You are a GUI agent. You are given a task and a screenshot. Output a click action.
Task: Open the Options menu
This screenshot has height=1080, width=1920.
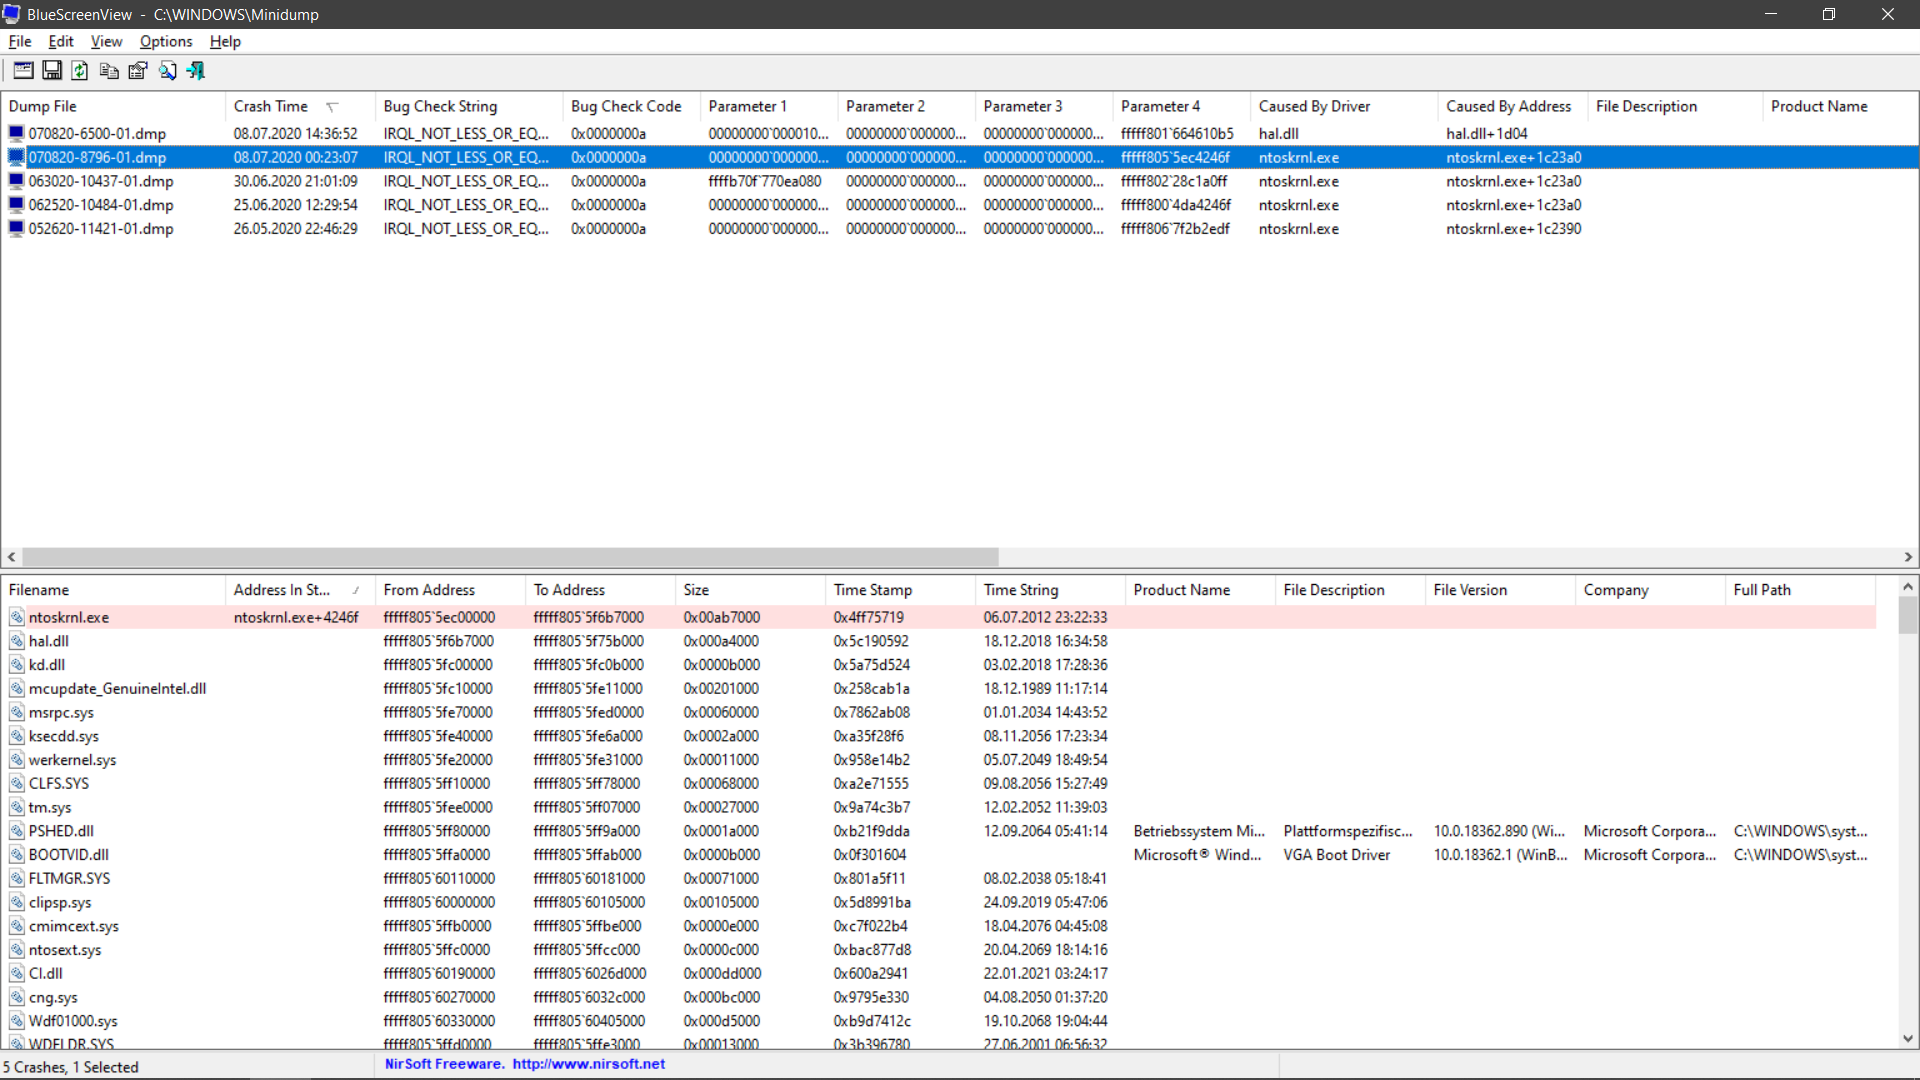point(166,42)
